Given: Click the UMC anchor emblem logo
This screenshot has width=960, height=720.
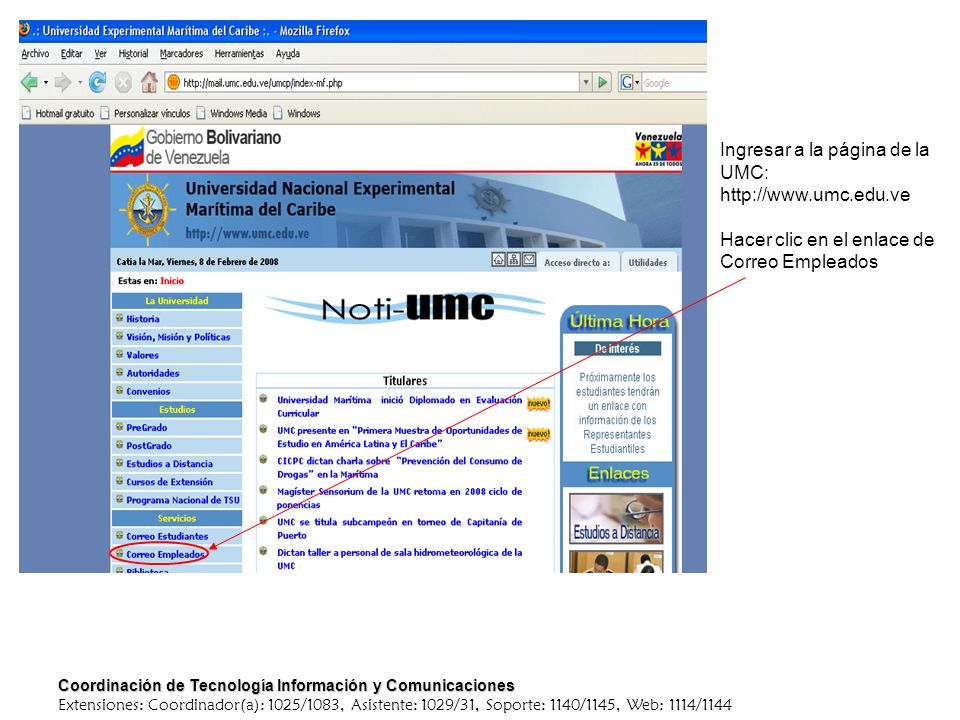Looking at the screenshot, I should (x=148, y=209).
